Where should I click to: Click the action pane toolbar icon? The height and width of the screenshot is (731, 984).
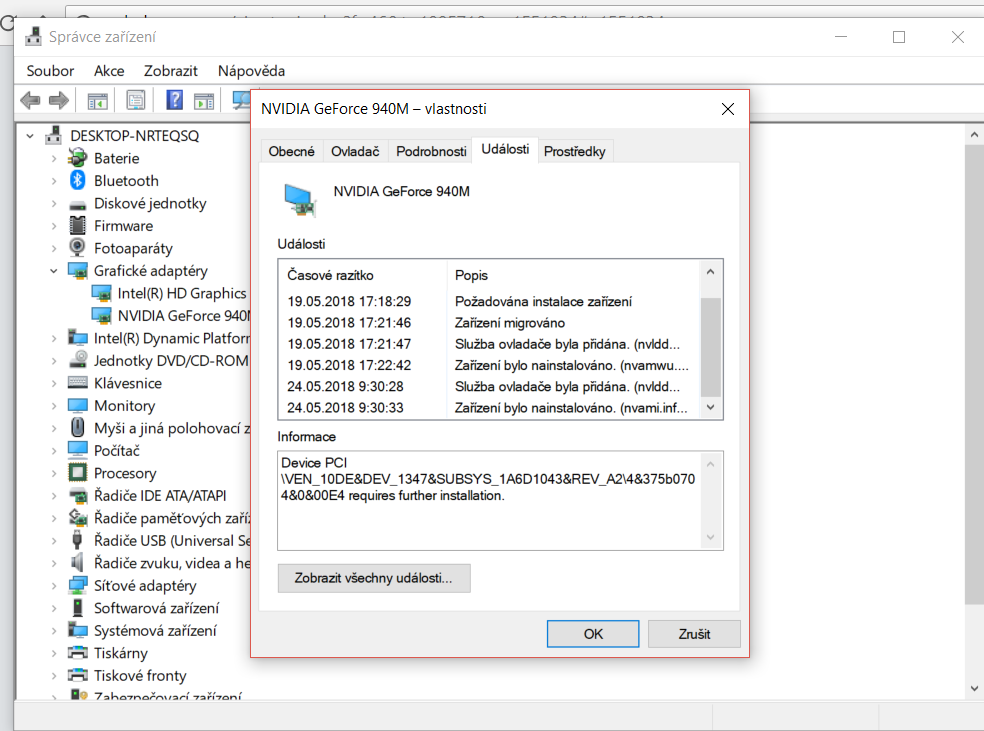204,100
